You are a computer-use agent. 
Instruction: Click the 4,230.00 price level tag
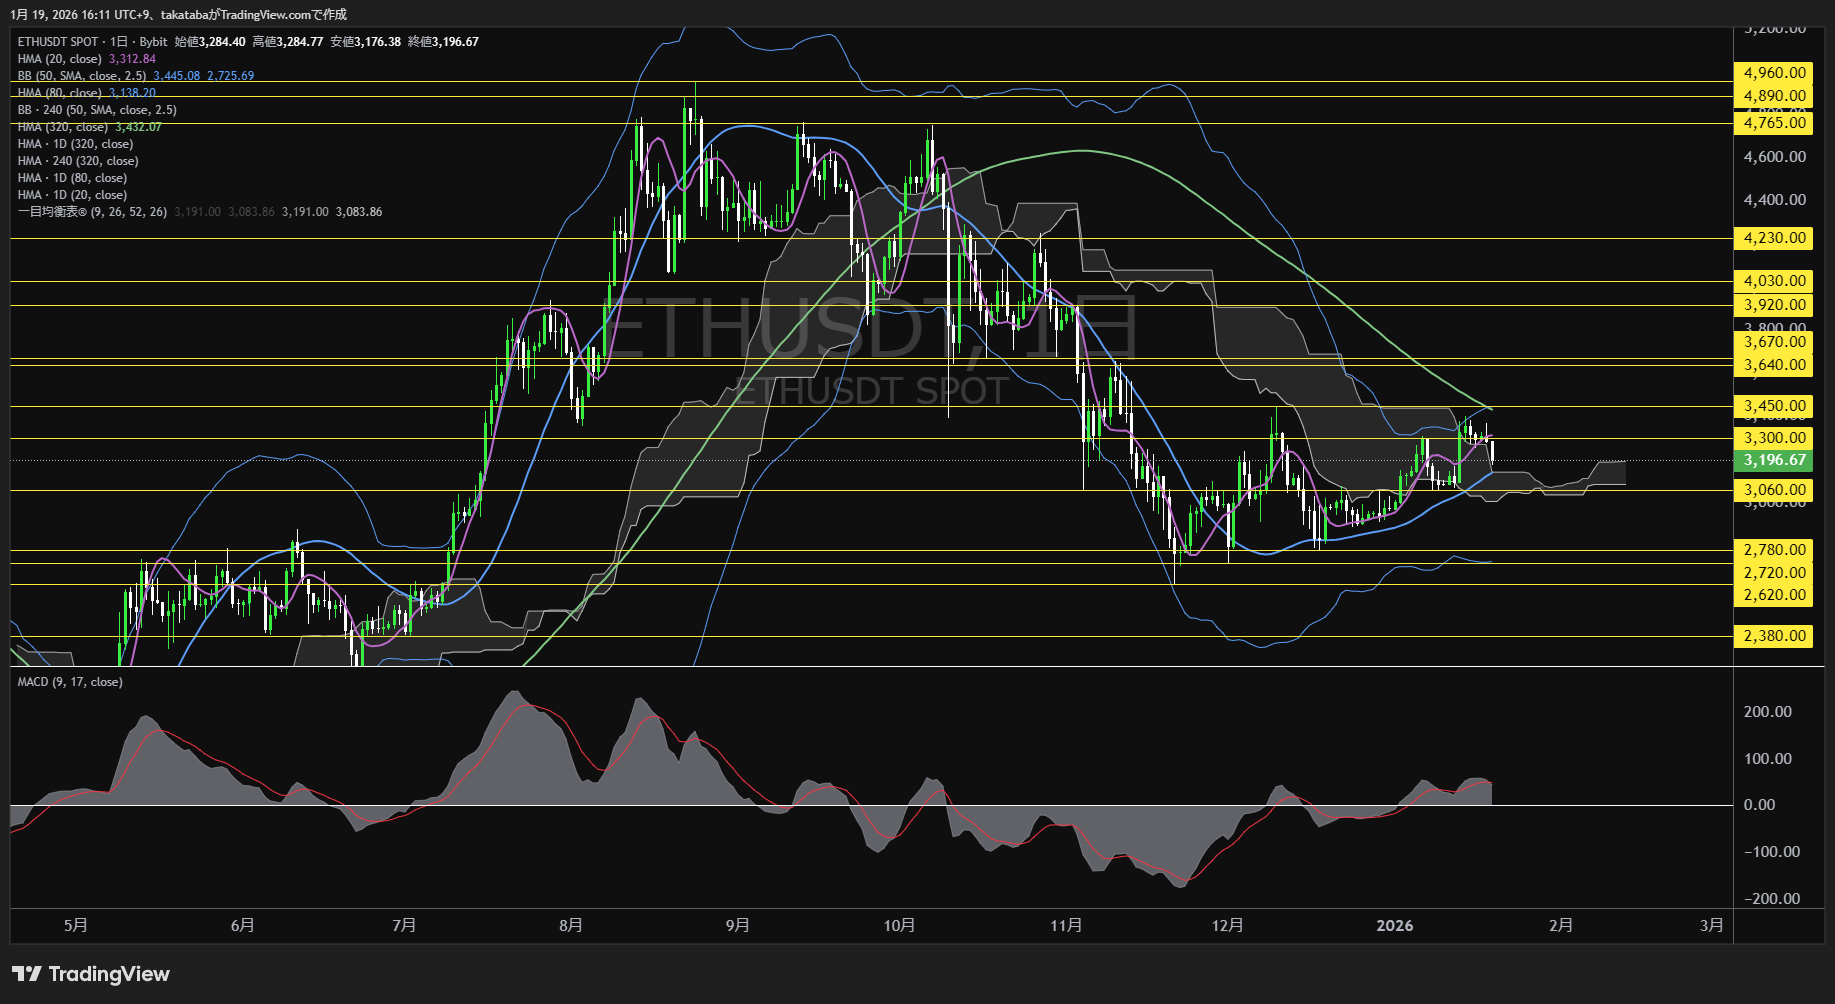1775,238
